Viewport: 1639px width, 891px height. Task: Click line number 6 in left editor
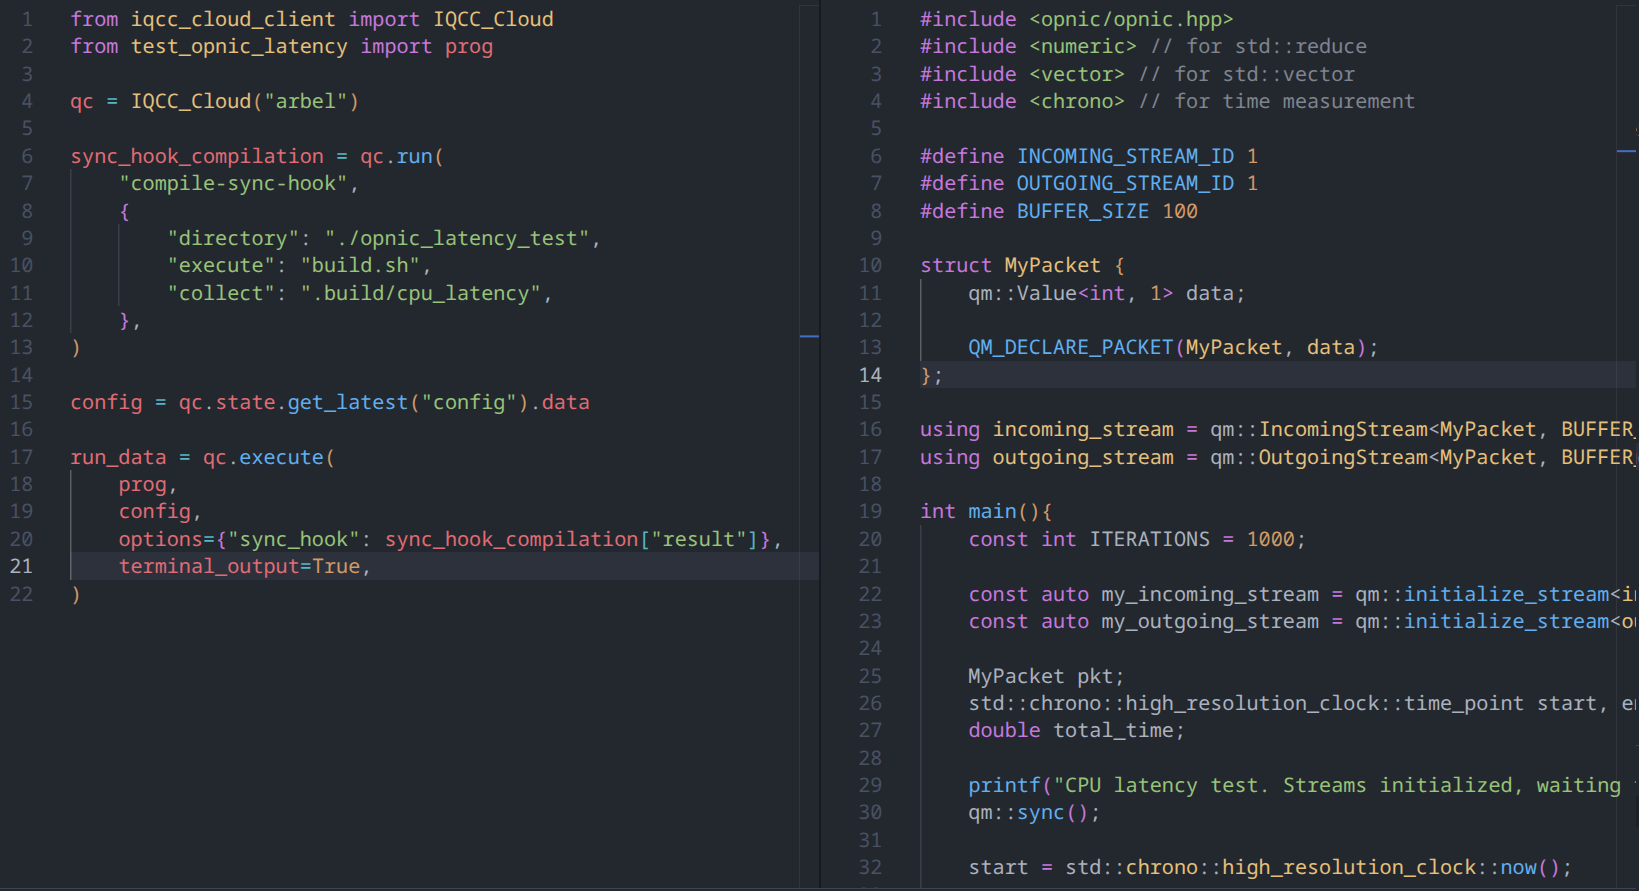click(x=27, y=157)
